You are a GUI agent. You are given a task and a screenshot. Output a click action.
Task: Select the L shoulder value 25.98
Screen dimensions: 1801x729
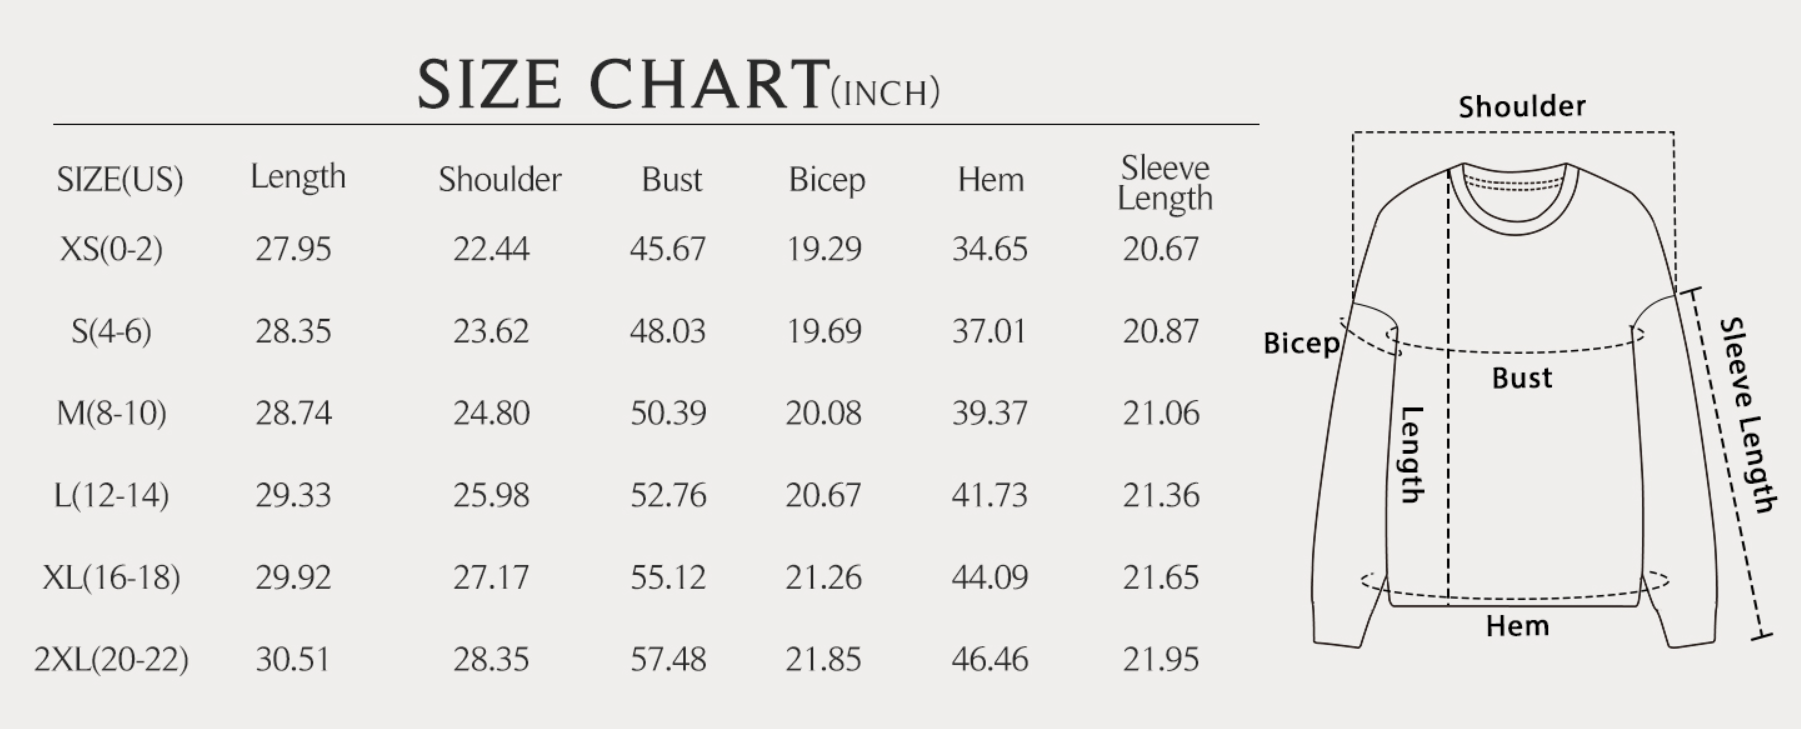point(490,495)
